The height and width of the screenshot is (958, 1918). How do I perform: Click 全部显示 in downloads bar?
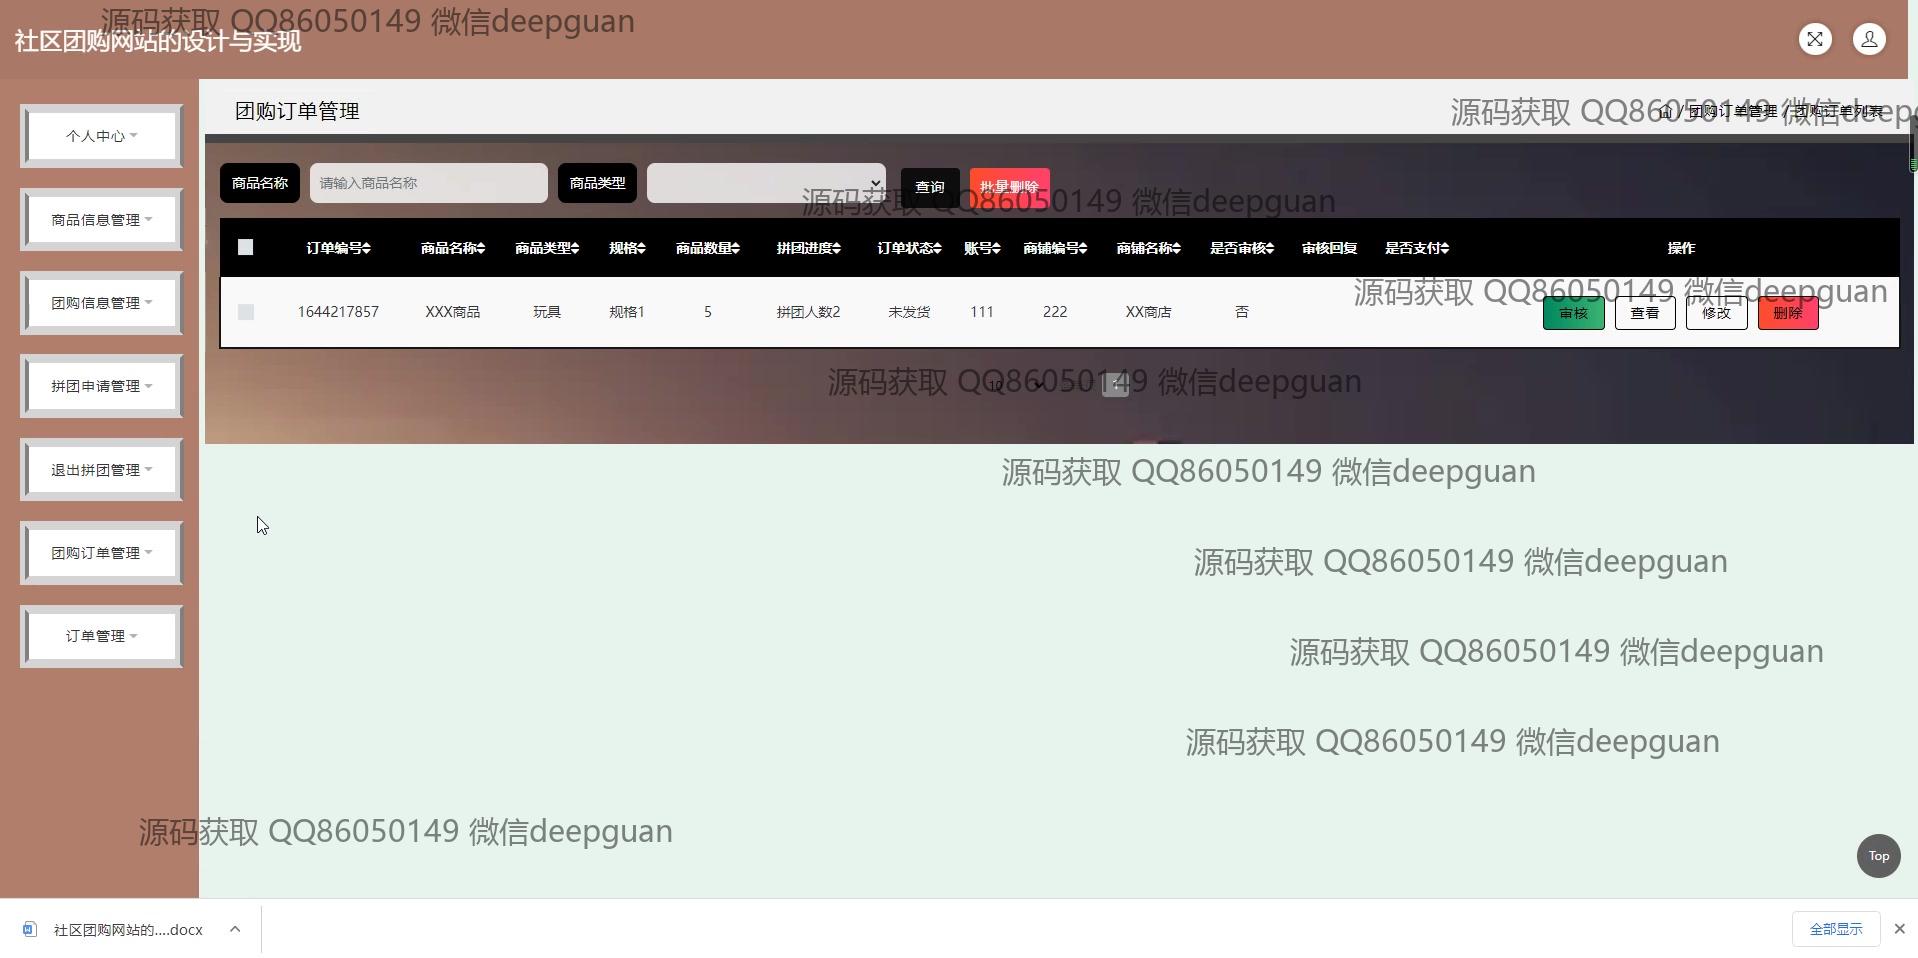point(1836,929)
